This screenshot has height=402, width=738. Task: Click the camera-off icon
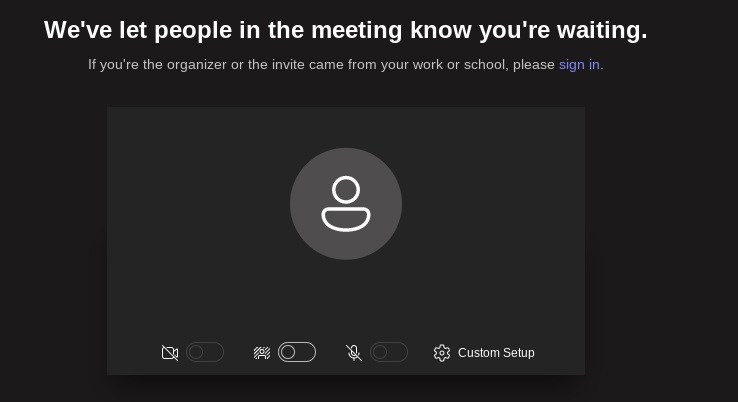tap(170, 353)
